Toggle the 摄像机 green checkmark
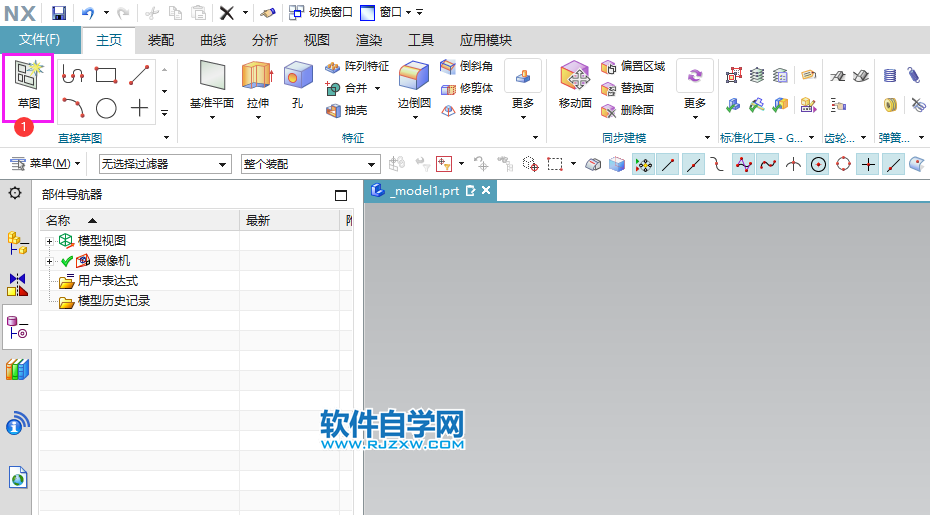Screen dimensions: 930x515 click(67, 261)
